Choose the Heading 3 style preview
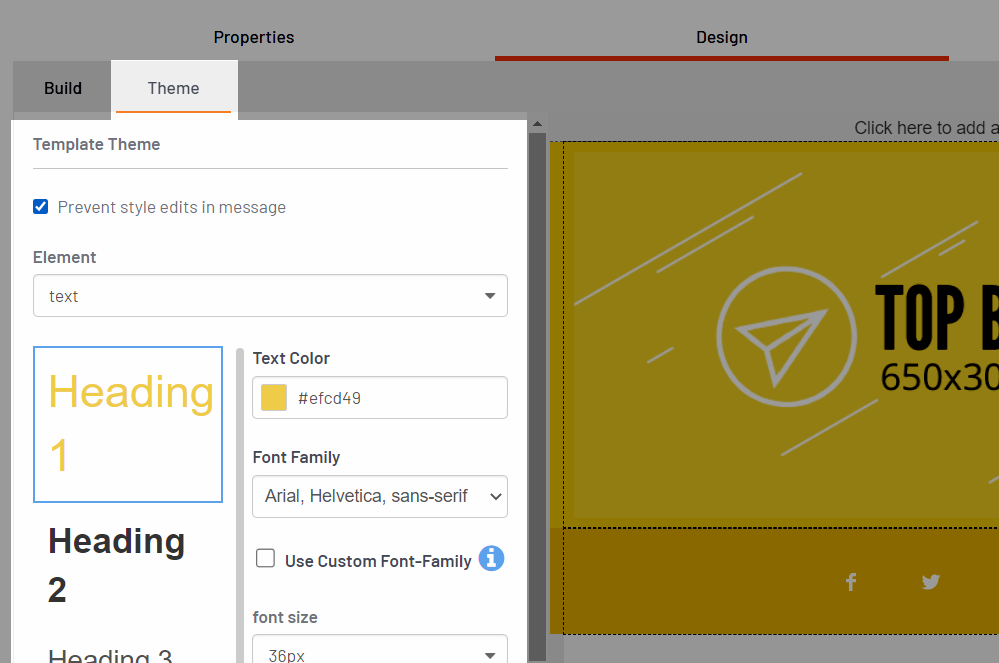The height and width of the screenshot is (663, 999). pos(110,656)
